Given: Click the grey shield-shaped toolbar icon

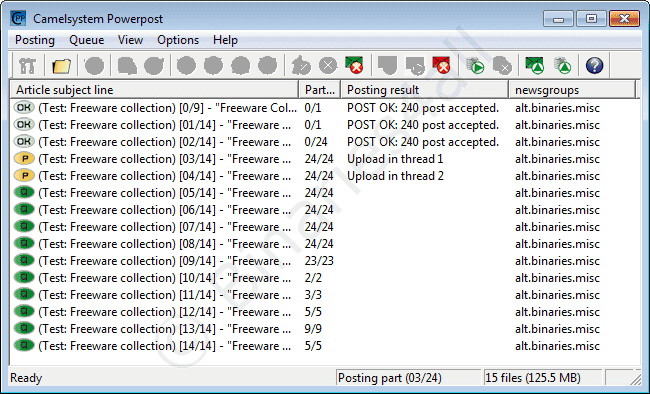Looking at the screenshot, I should (388, 66).
